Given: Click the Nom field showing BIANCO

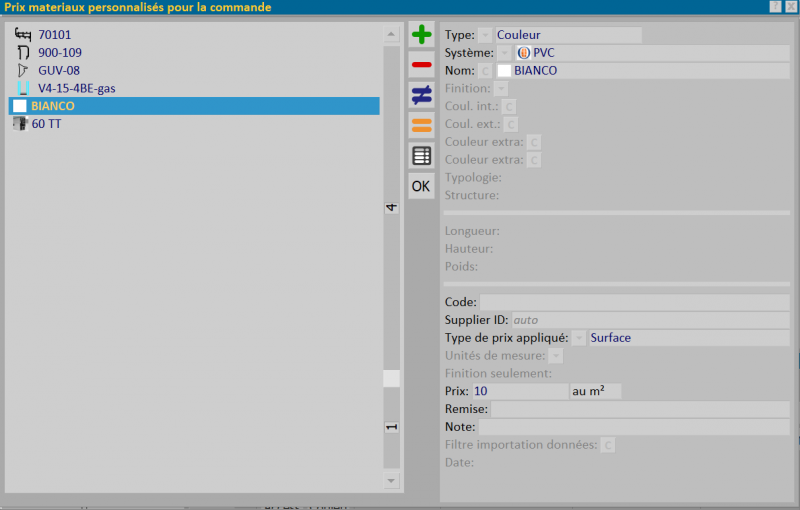Looking at the screenshot, I should pos(643,71).
